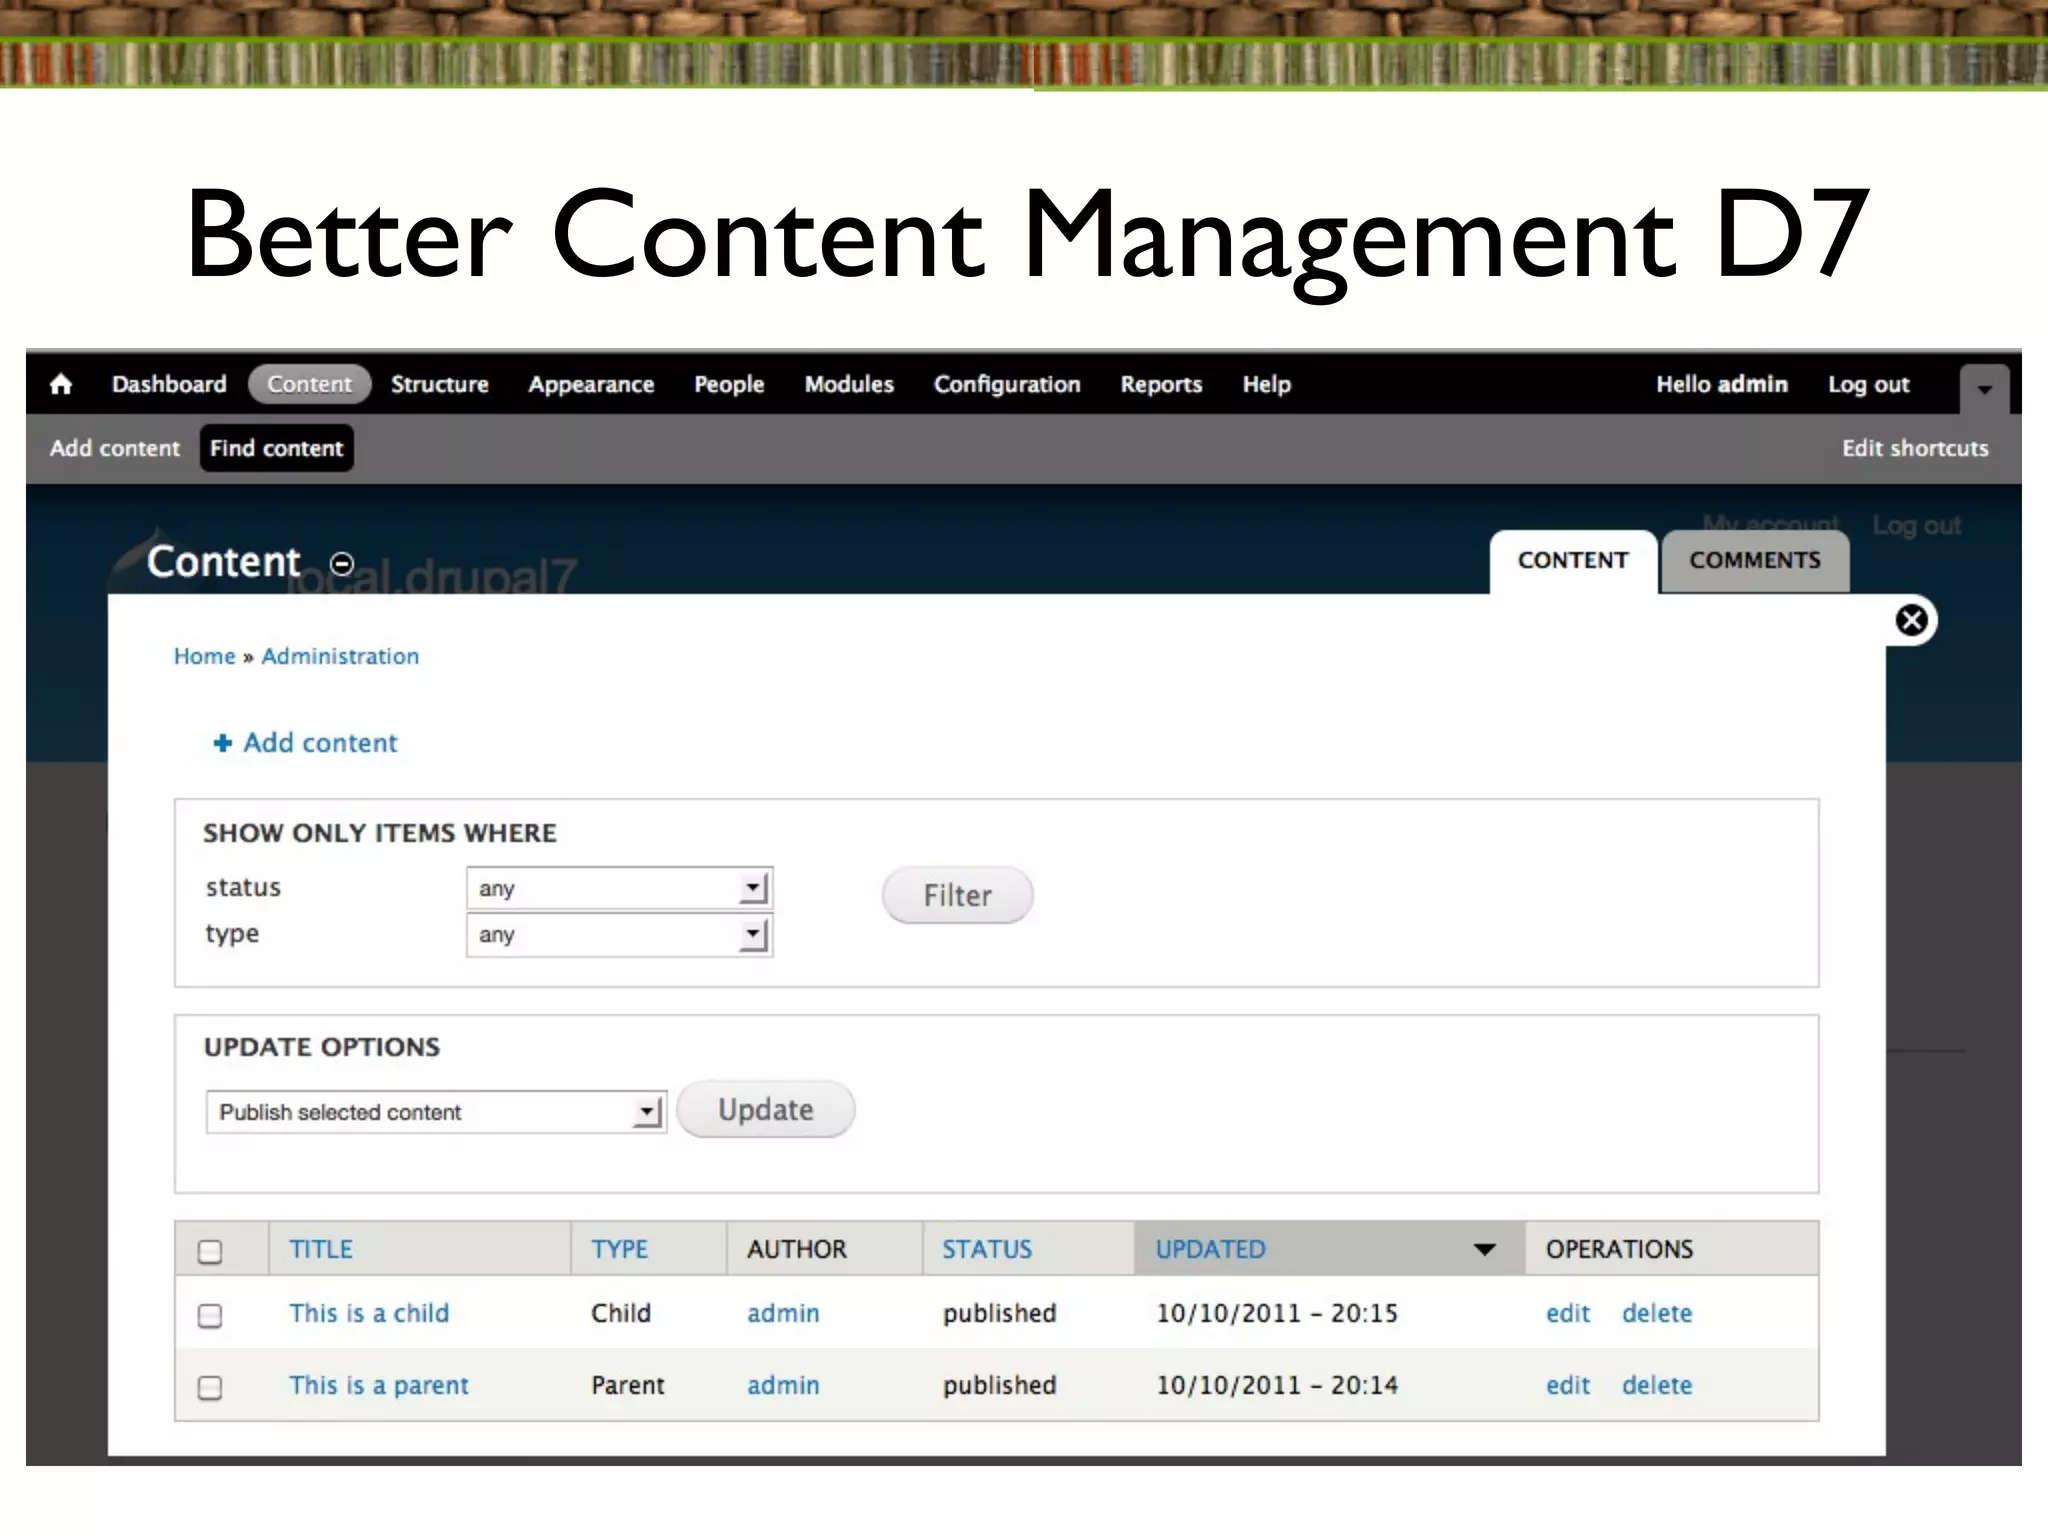2048x1536 pixels.
Task: Close the overlay with the X icon
Action: pos(1911,621)
